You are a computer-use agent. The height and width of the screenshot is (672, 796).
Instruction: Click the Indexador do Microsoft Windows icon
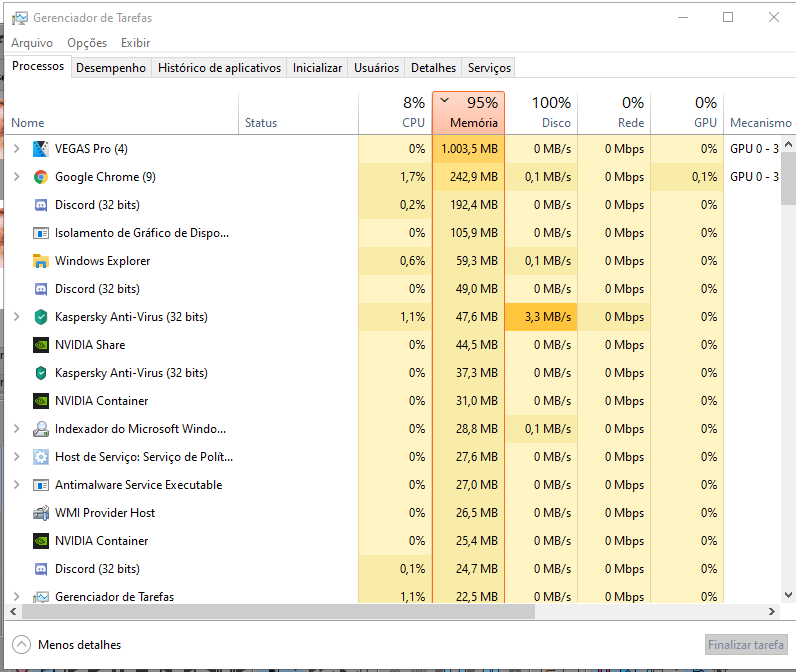[x=41, y=429]
